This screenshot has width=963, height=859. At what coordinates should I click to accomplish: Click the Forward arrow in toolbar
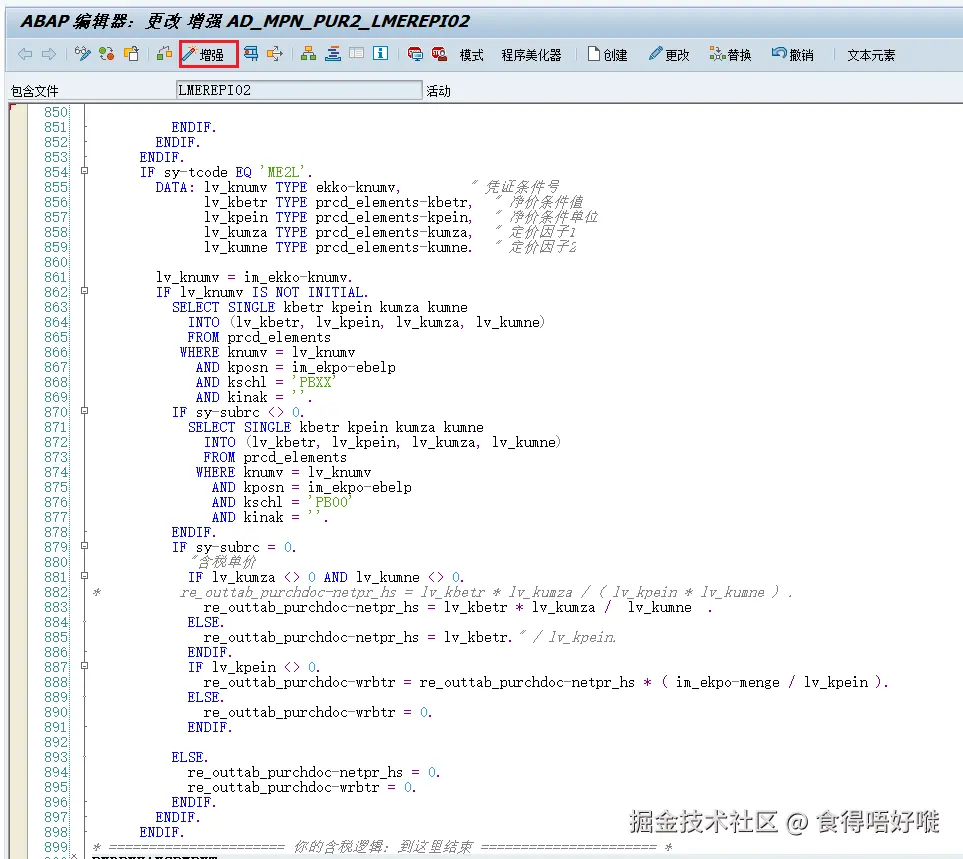(x=49, y=54)
